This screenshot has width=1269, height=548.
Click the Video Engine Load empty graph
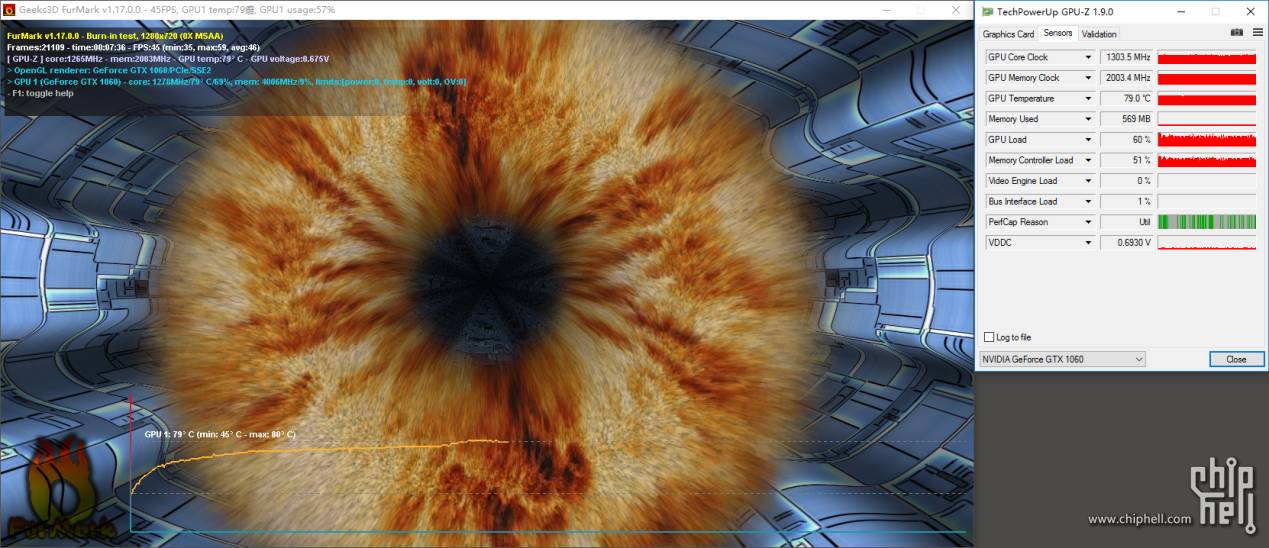tap(1206, 181)
